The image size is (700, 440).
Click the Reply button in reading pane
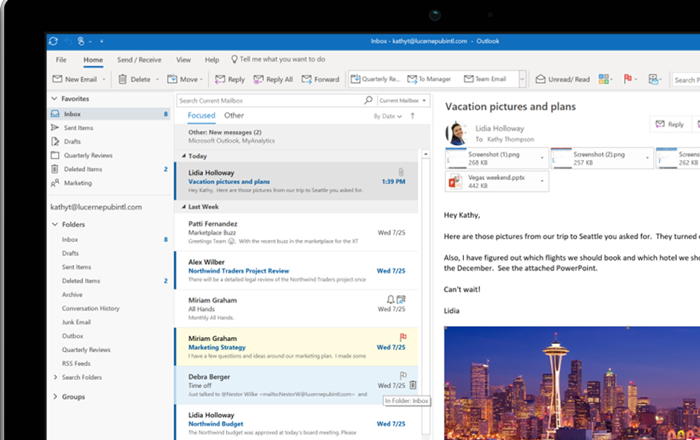pos(670,124)
